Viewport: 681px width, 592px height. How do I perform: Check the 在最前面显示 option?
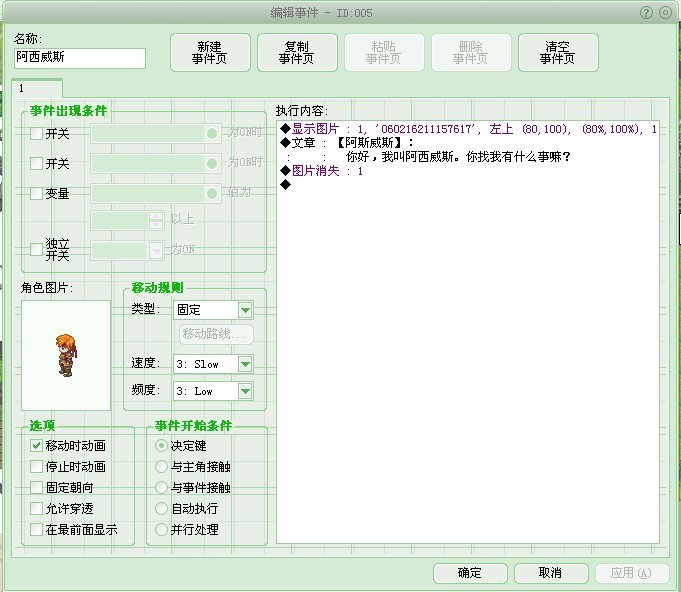pos(36,529)
